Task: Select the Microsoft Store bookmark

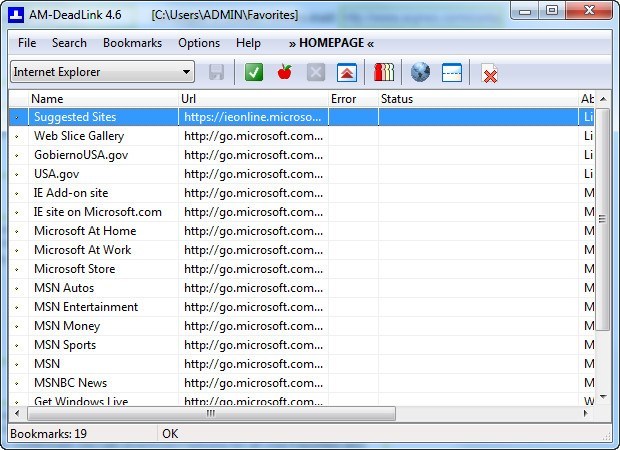Action: click(75, 269)
